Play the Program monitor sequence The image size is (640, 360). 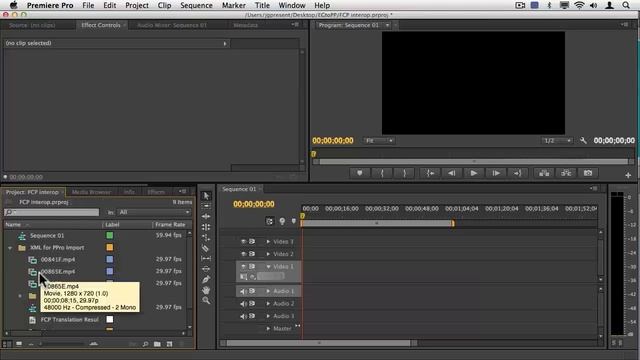(473, 173)
